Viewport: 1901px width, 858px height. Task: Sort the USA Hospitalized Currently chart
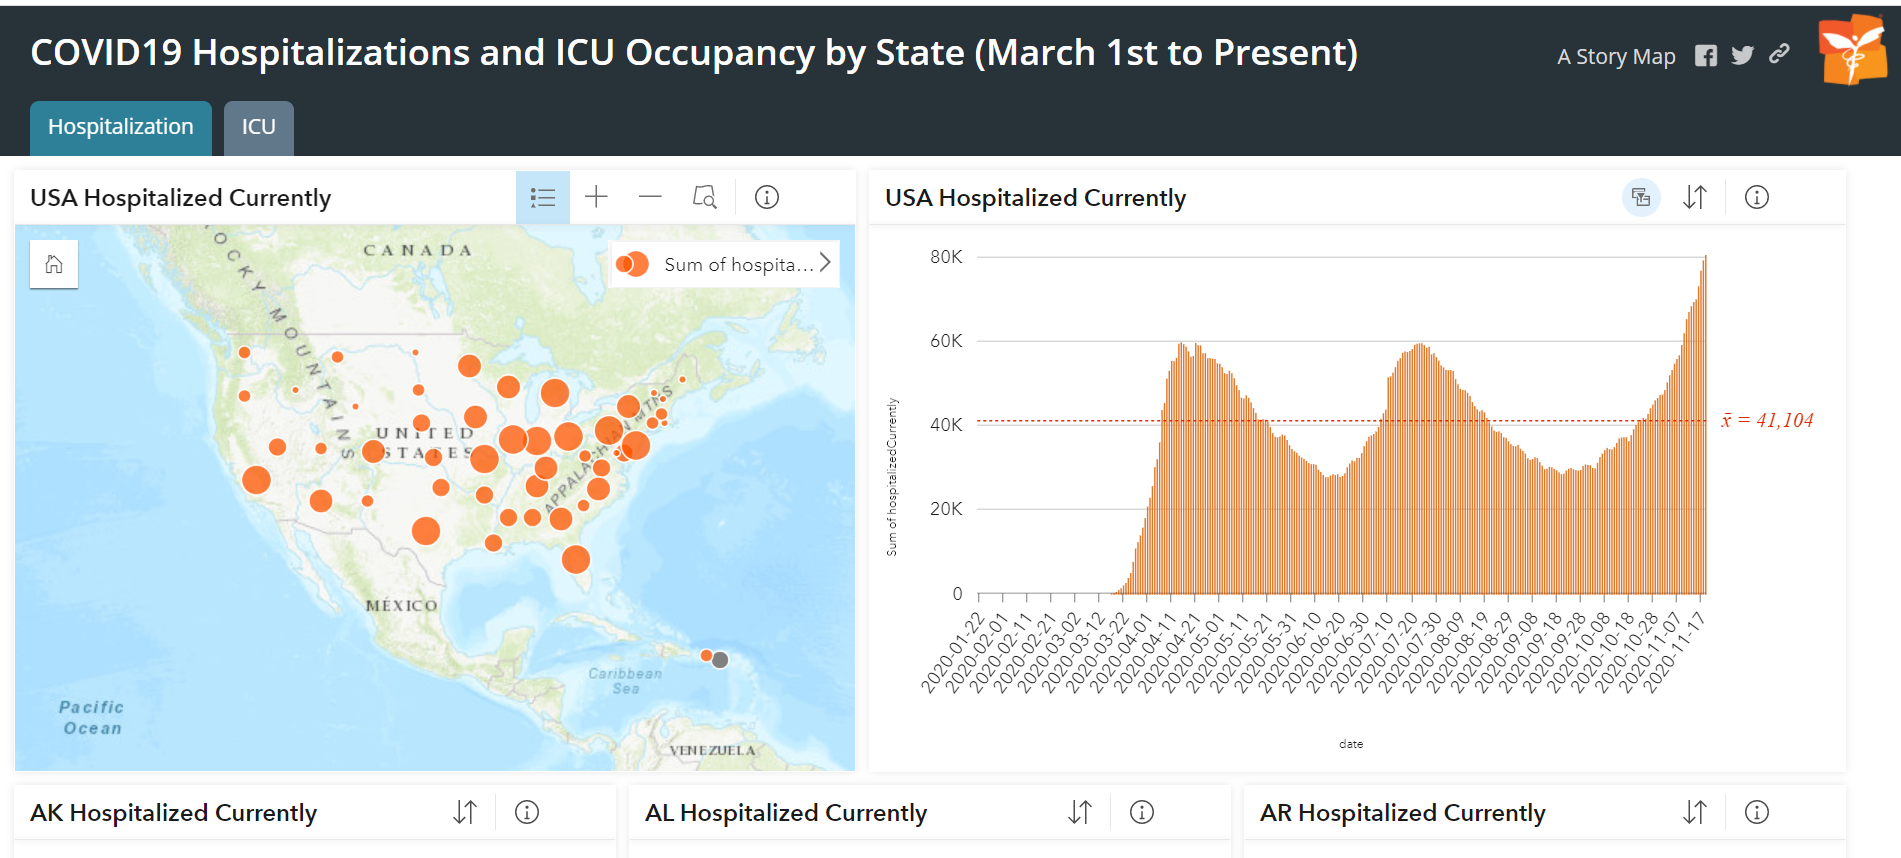(1695, 197)
